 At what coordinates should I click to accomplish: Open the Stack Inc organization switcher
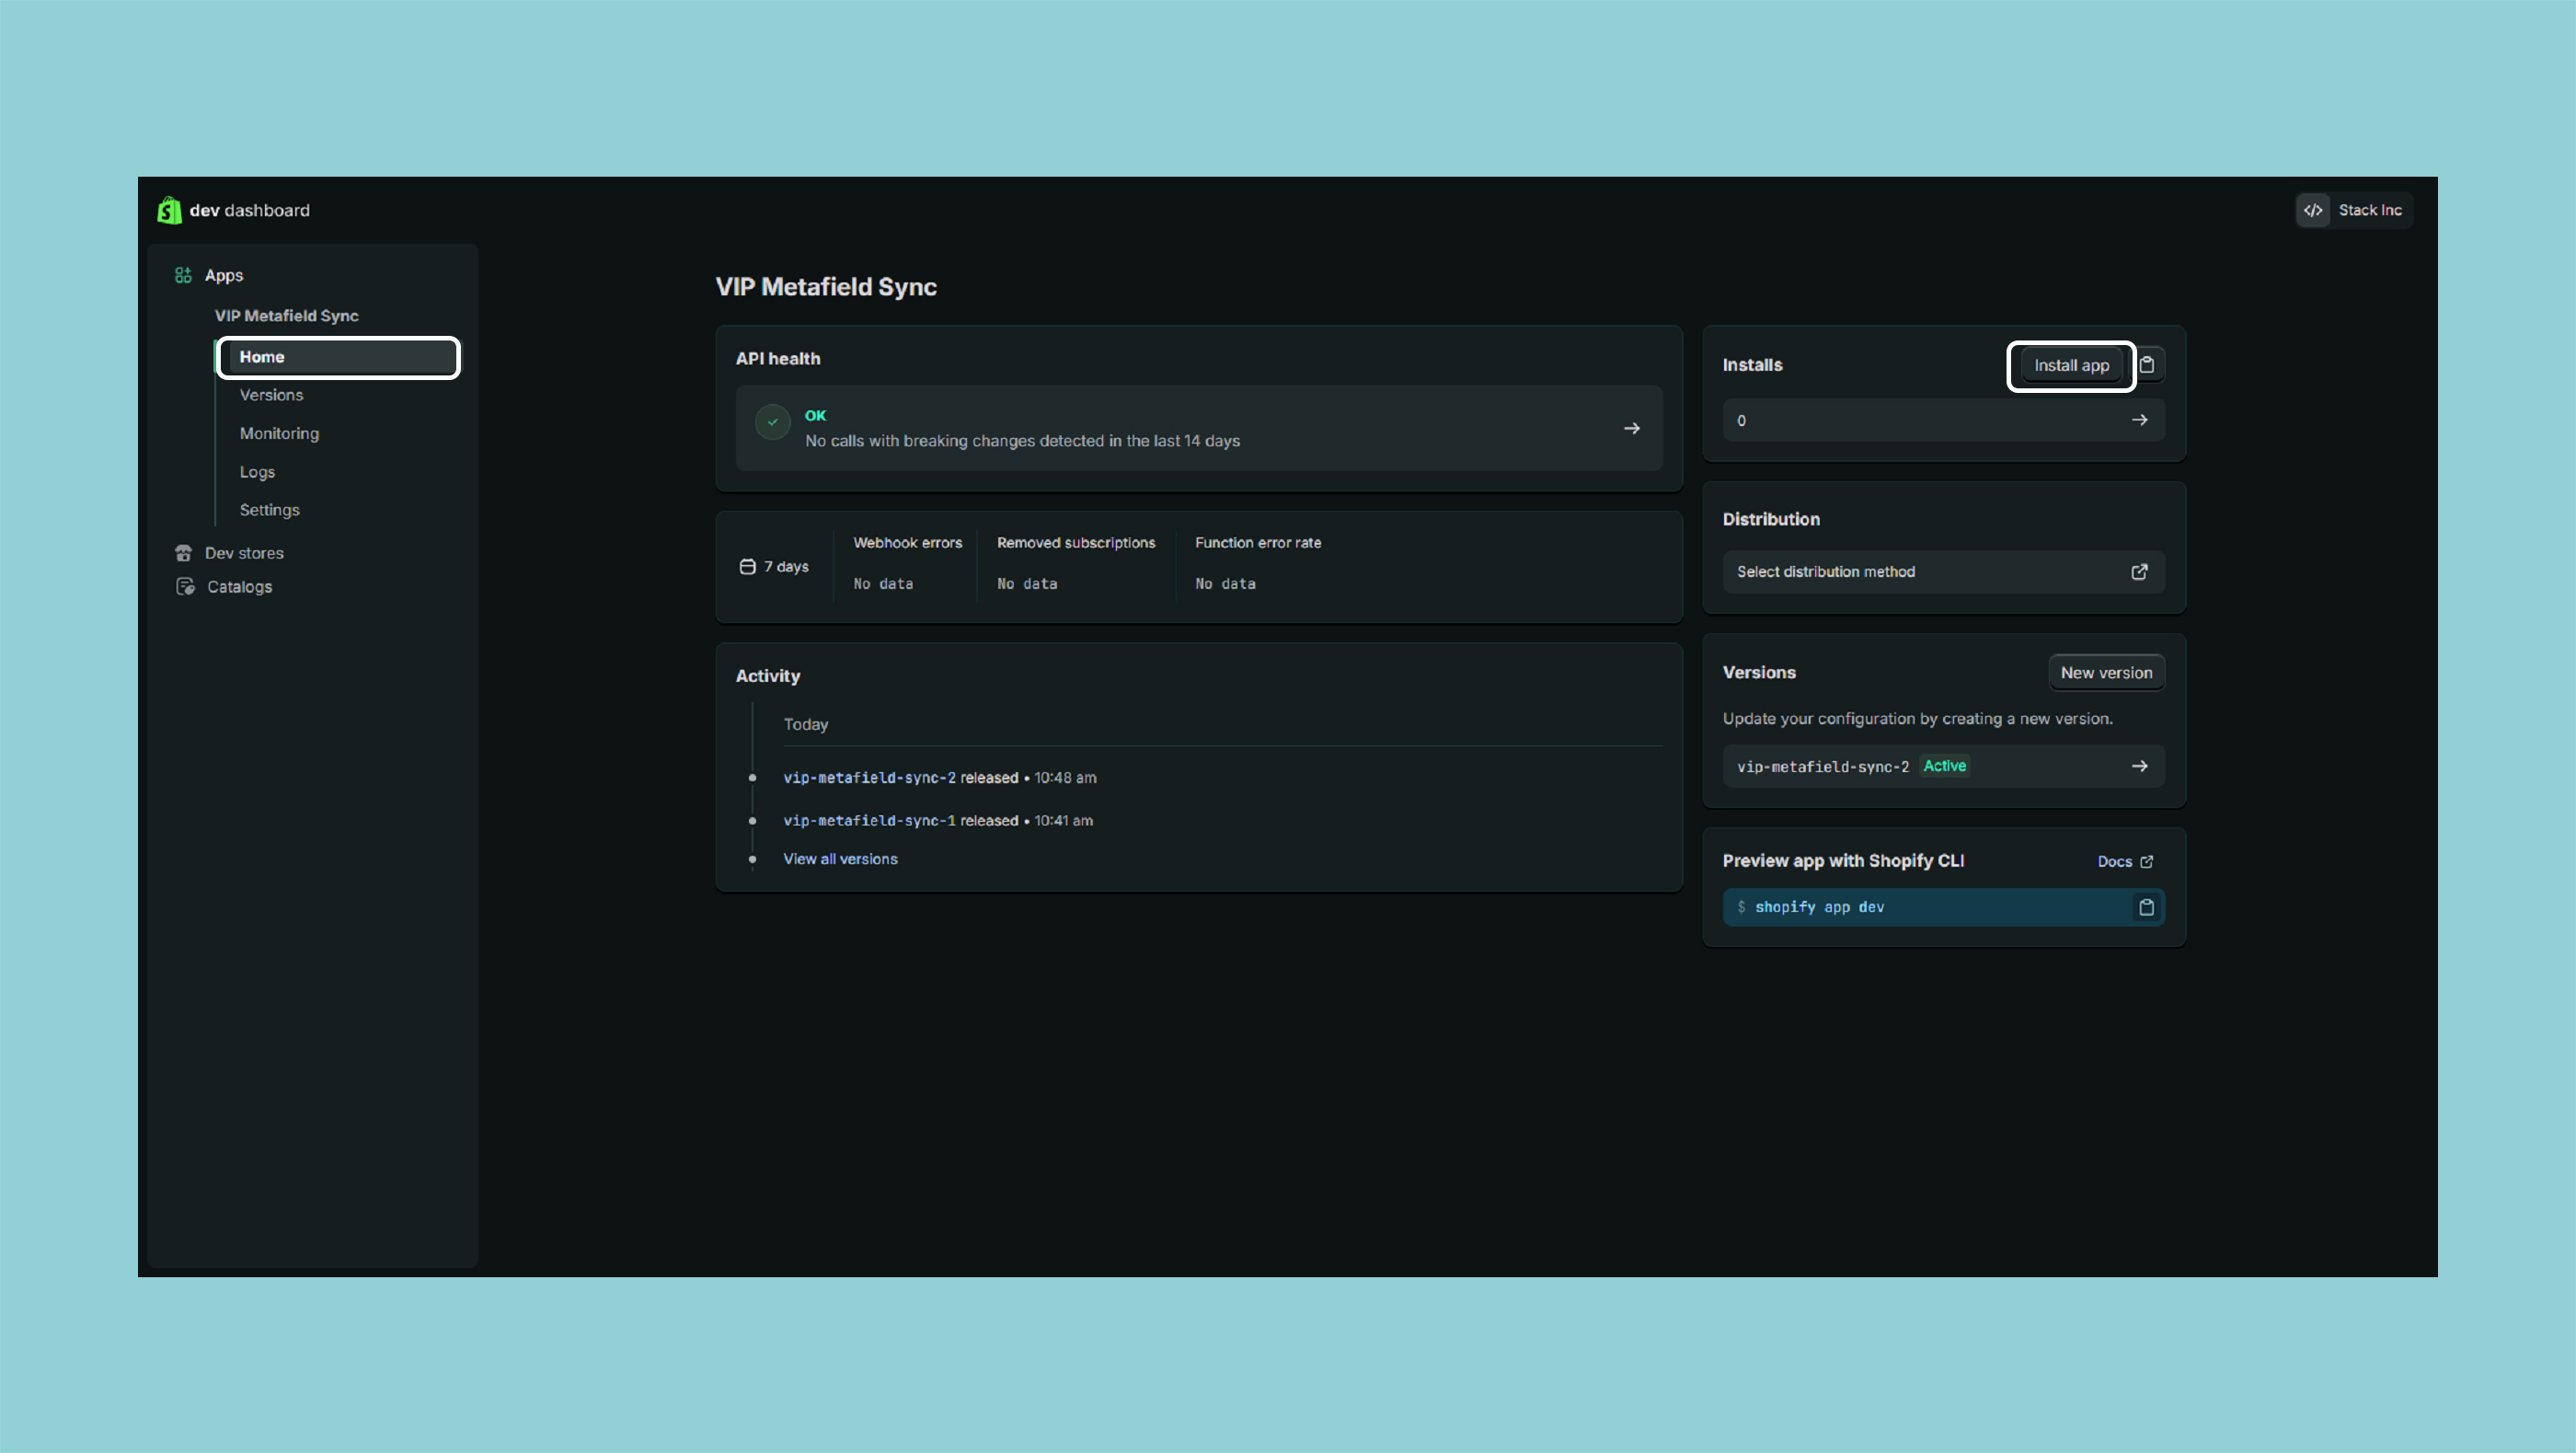pos(2369,210)
